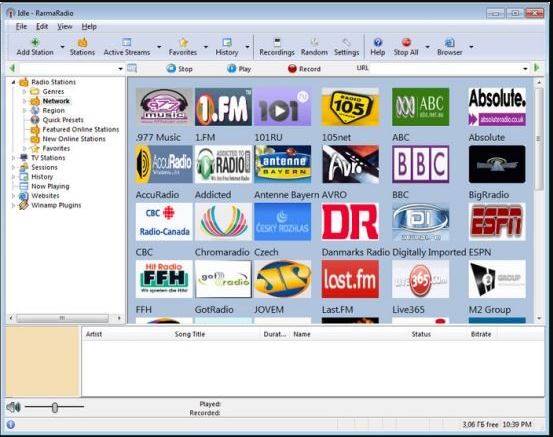Sort by the Song Title column header
Screen dimensions: 553x437
click(190, 334)
